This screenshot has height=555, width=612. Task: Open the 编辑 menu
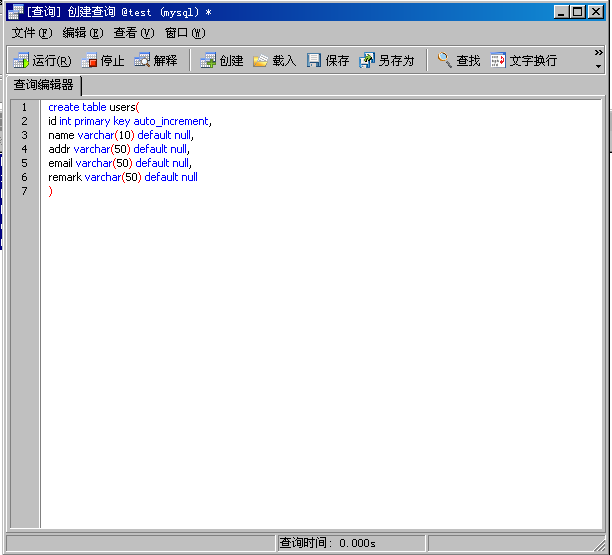pos(83,33)
